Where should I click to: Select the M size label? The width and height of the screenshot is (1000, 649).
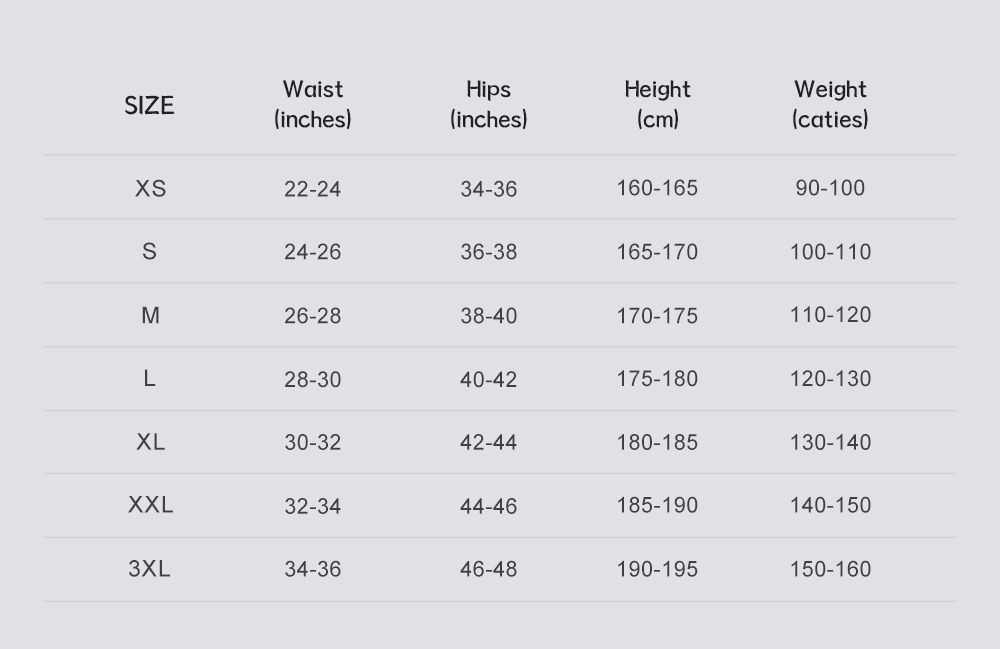click(151, 315)
